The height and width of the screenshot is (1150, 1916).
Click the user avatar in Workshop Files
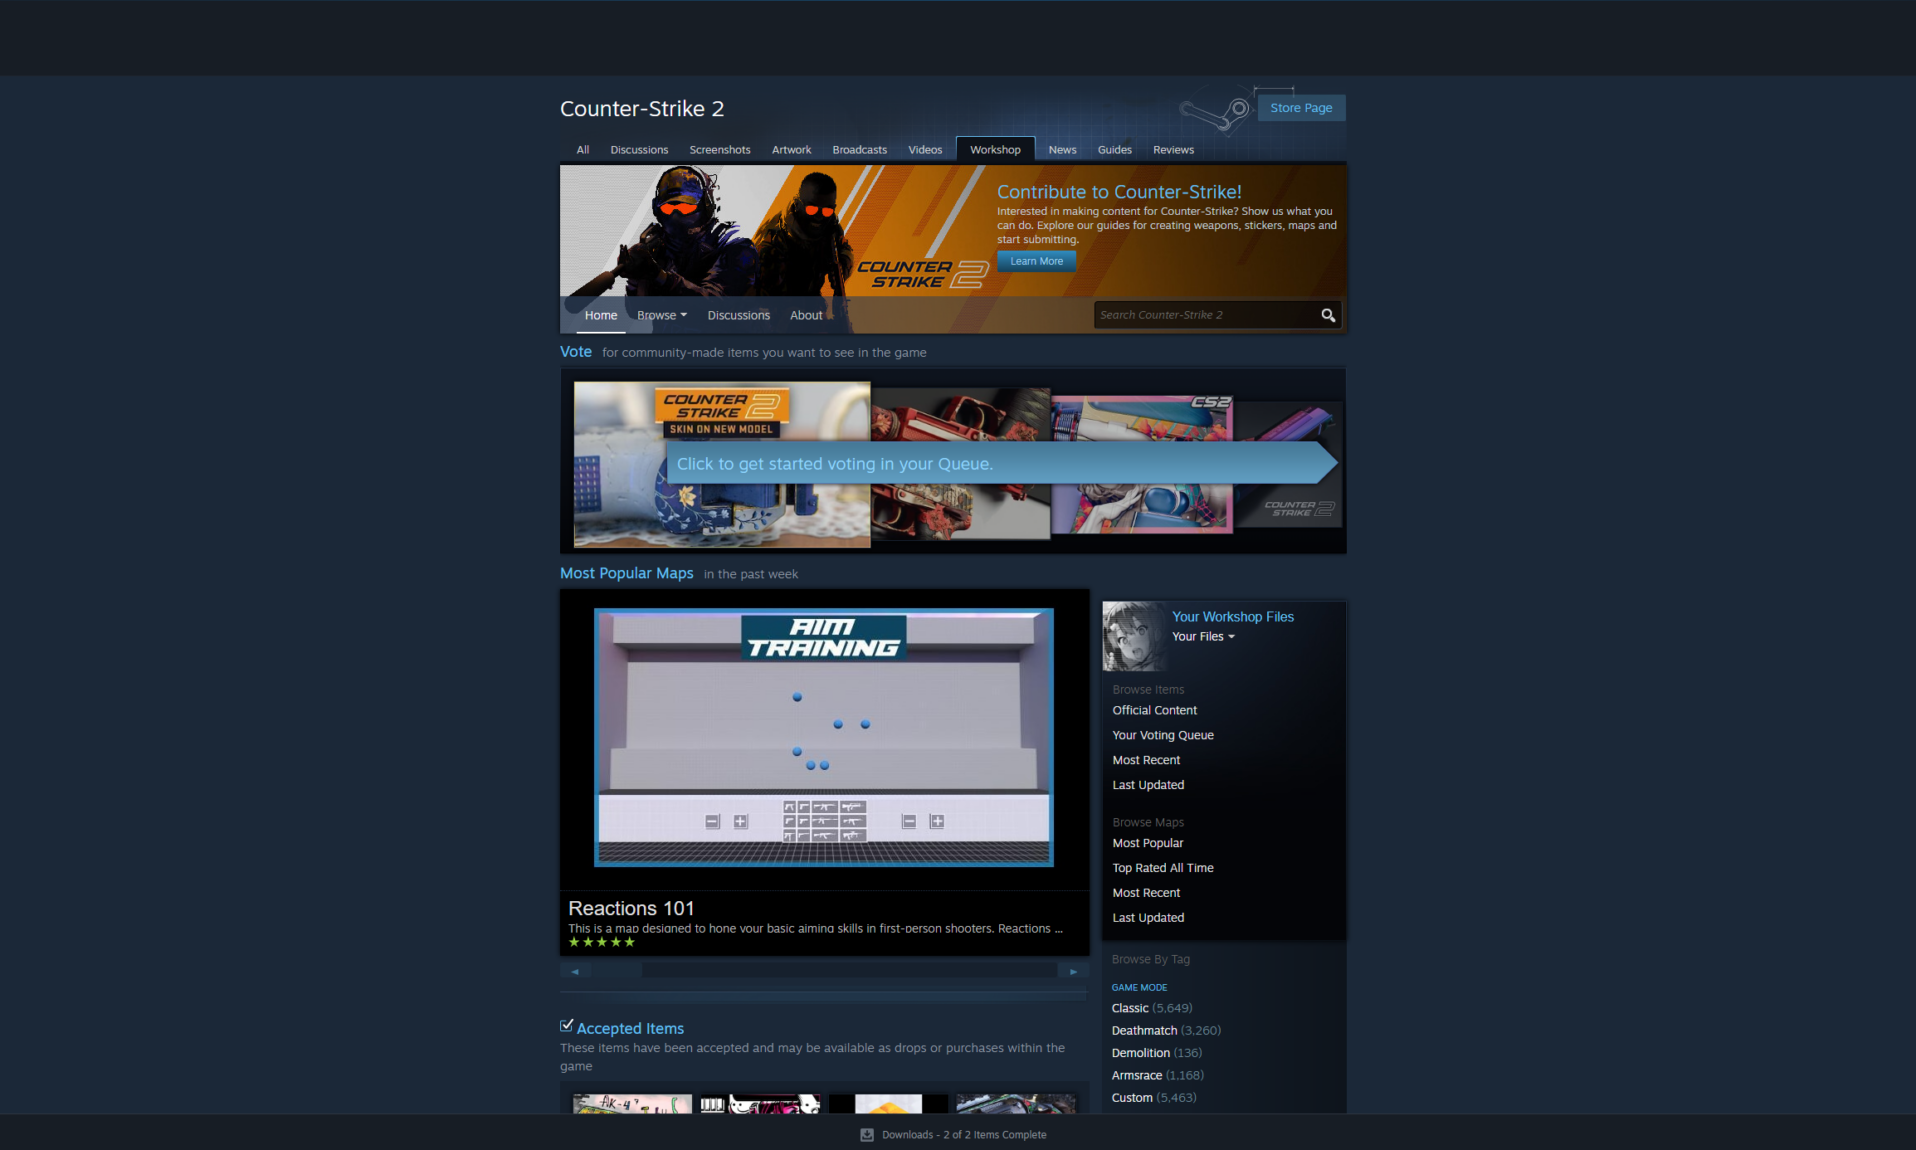[x=1134, y=636]
